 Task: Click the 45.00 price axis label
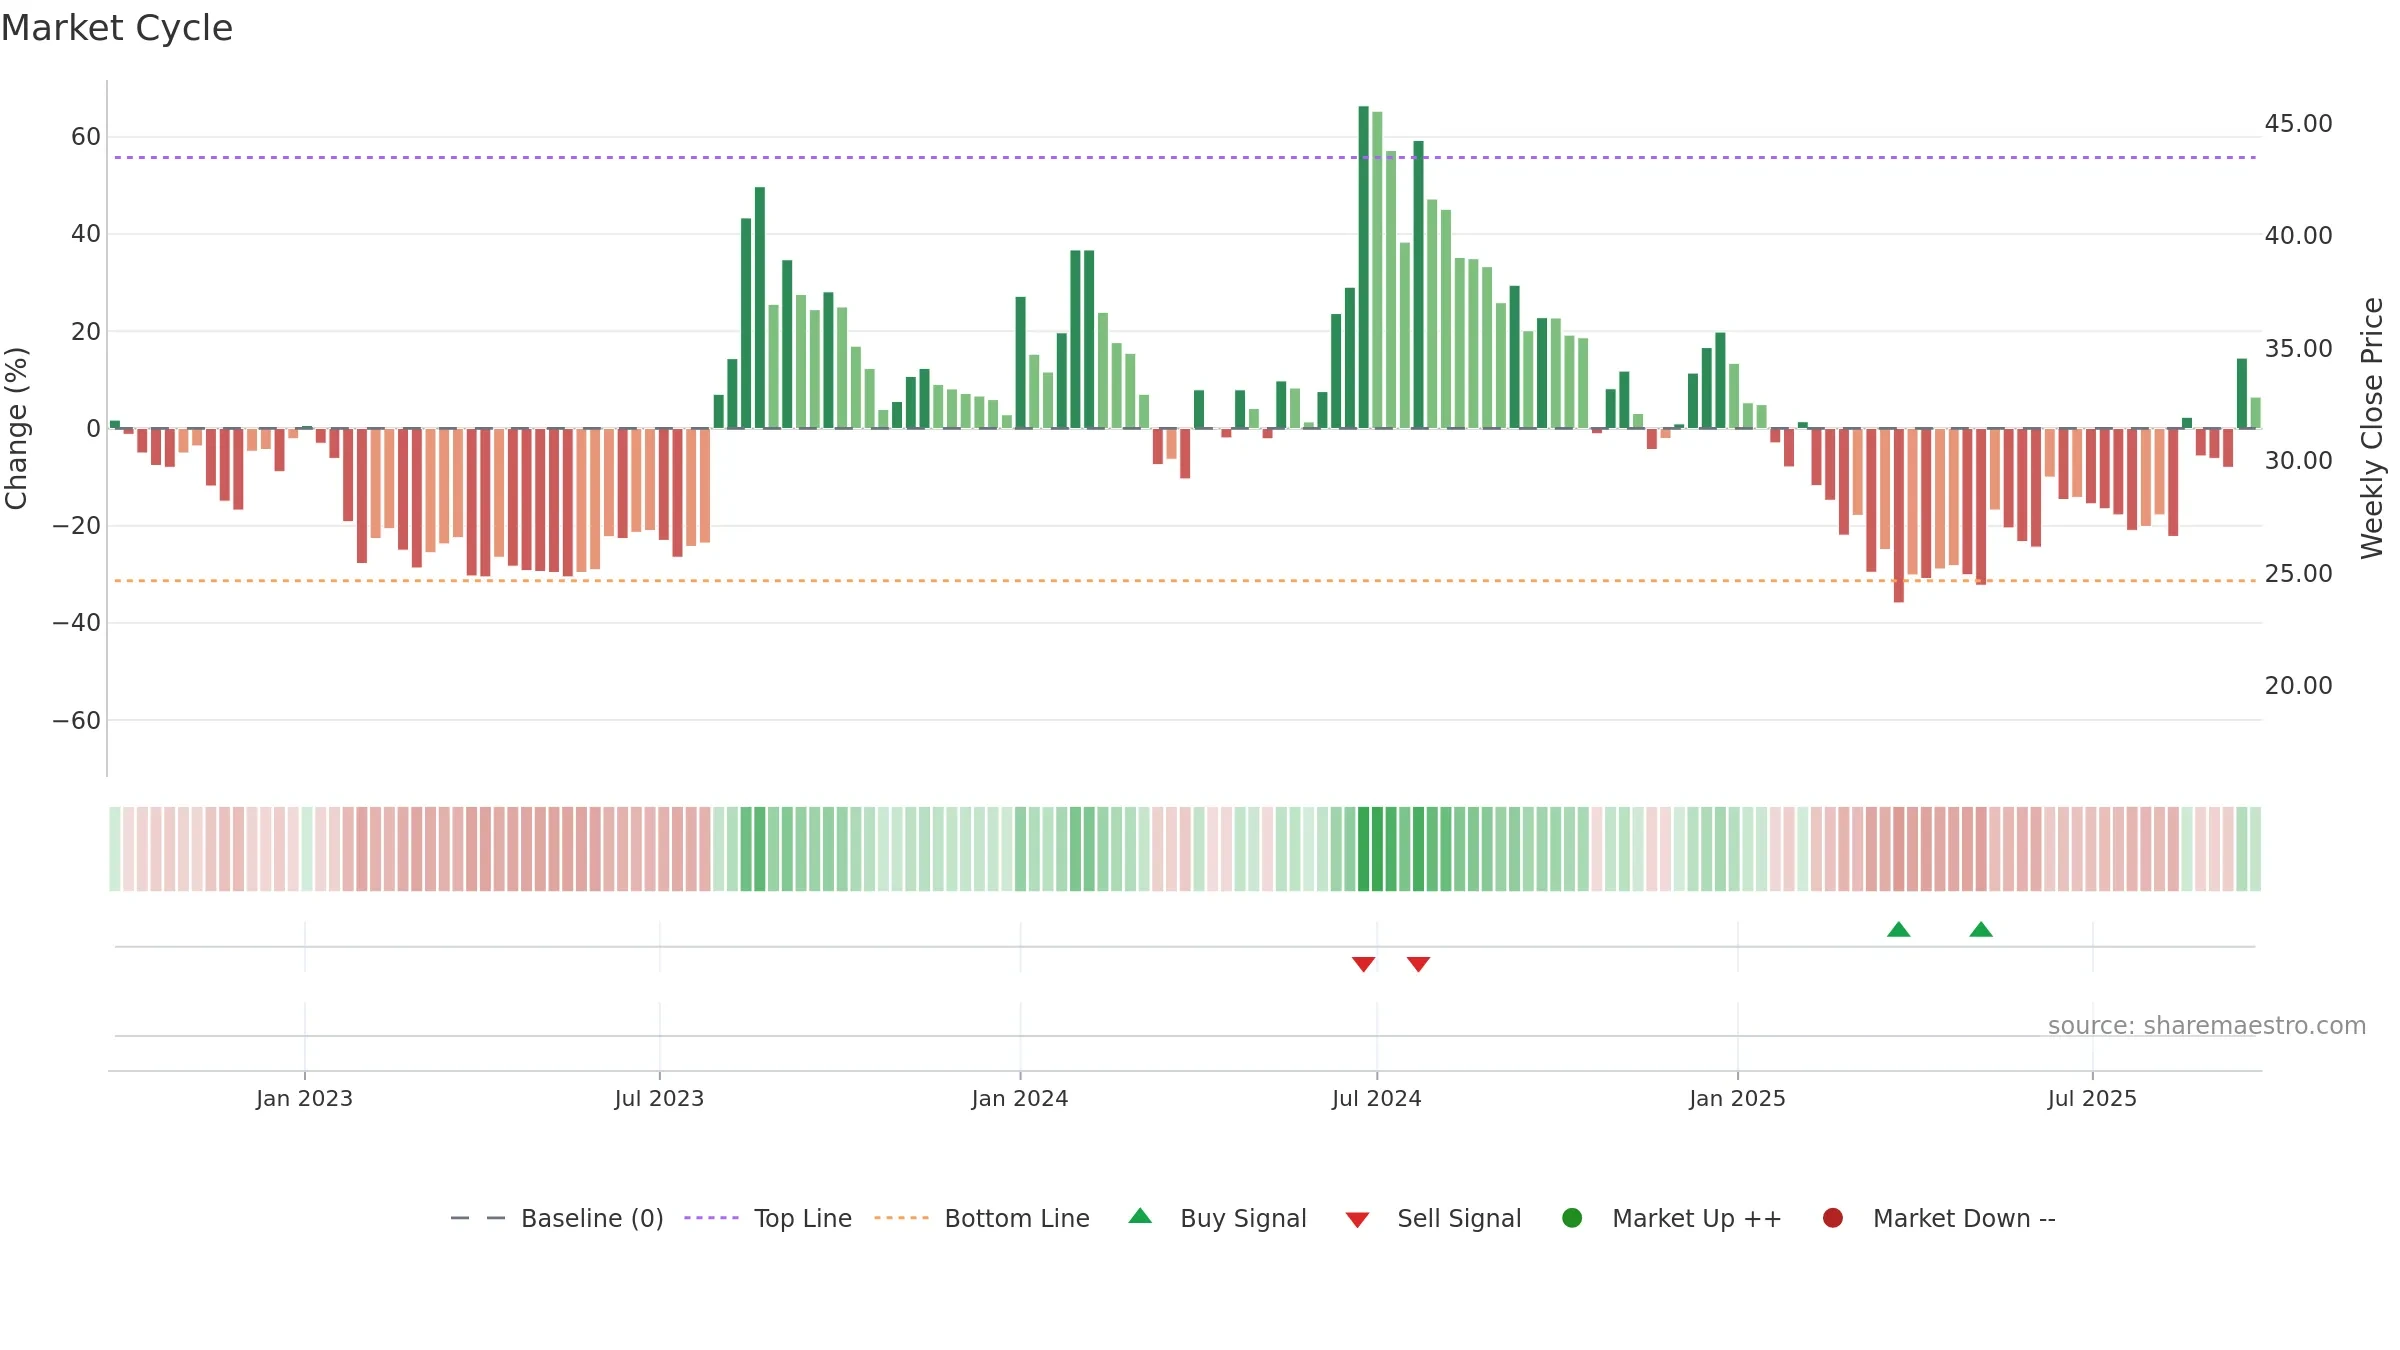(2298, 123)
